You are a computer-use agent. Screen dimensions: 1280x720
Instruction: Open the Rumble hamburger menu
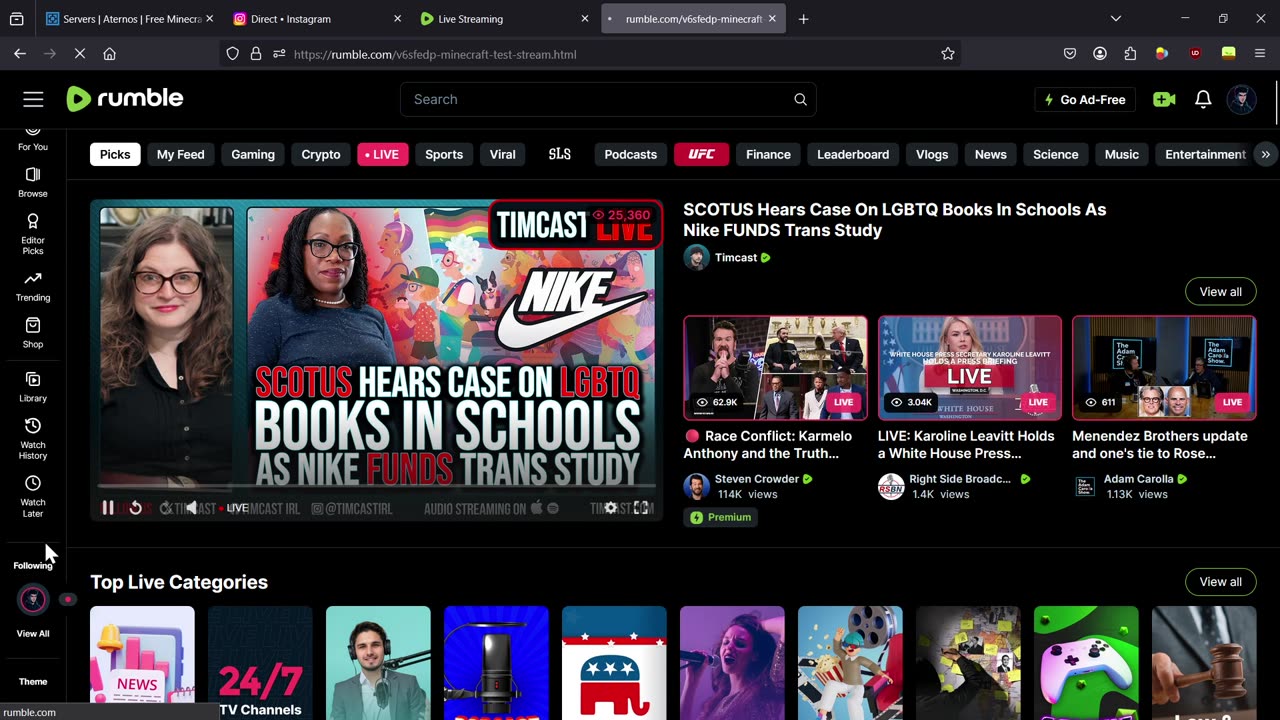point(33,99)
